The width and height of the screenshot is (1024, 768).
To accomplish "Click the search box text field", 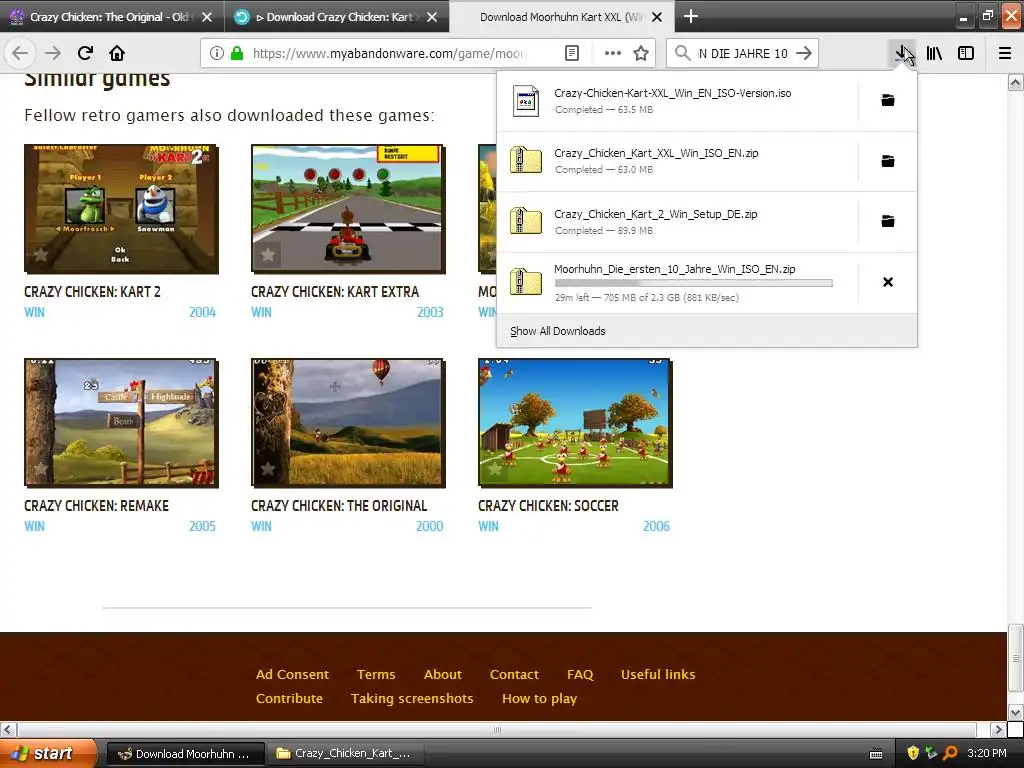I will [x=743, y=54].
